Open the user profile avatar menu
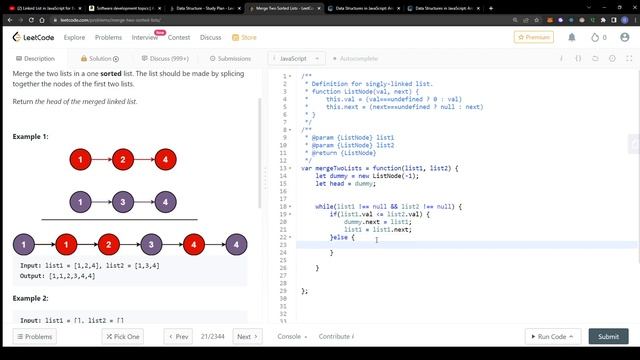 click(x=624, y=37)
